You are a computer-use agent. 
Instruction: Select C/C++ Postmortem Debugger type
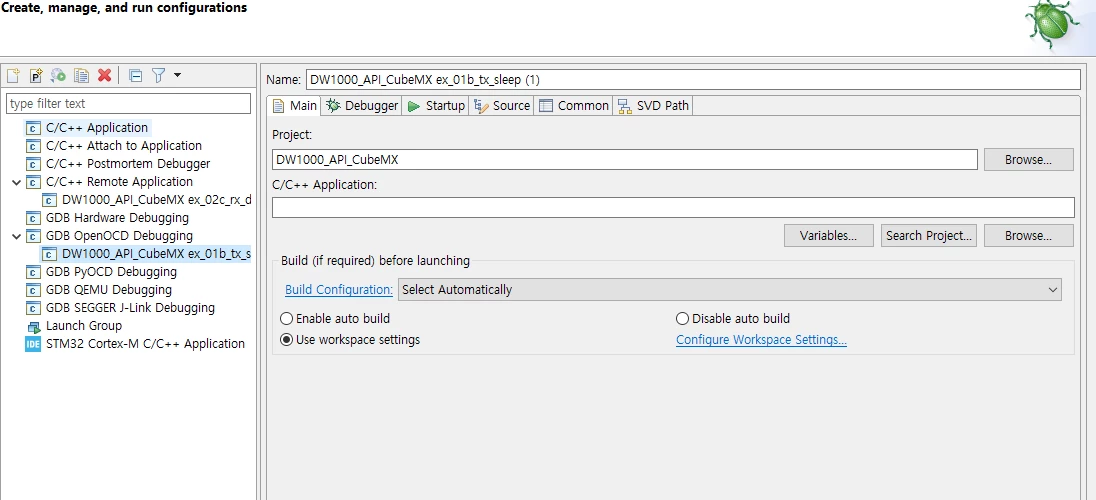128,164
